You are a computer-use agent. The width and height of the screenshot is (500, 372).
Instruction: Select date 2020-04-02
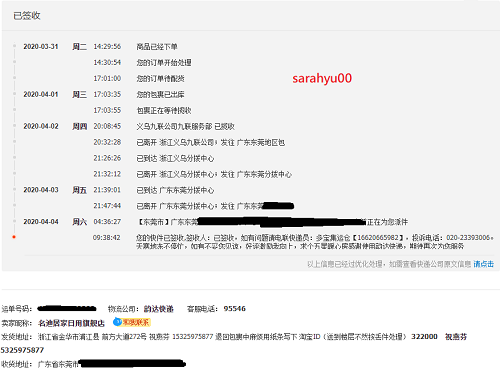[x=41, y=126]
